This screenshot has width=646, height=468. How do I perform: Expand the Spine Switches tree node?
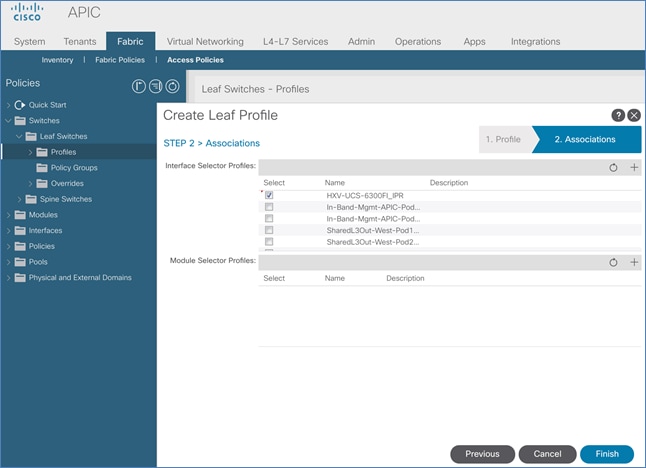coord(19,199)
